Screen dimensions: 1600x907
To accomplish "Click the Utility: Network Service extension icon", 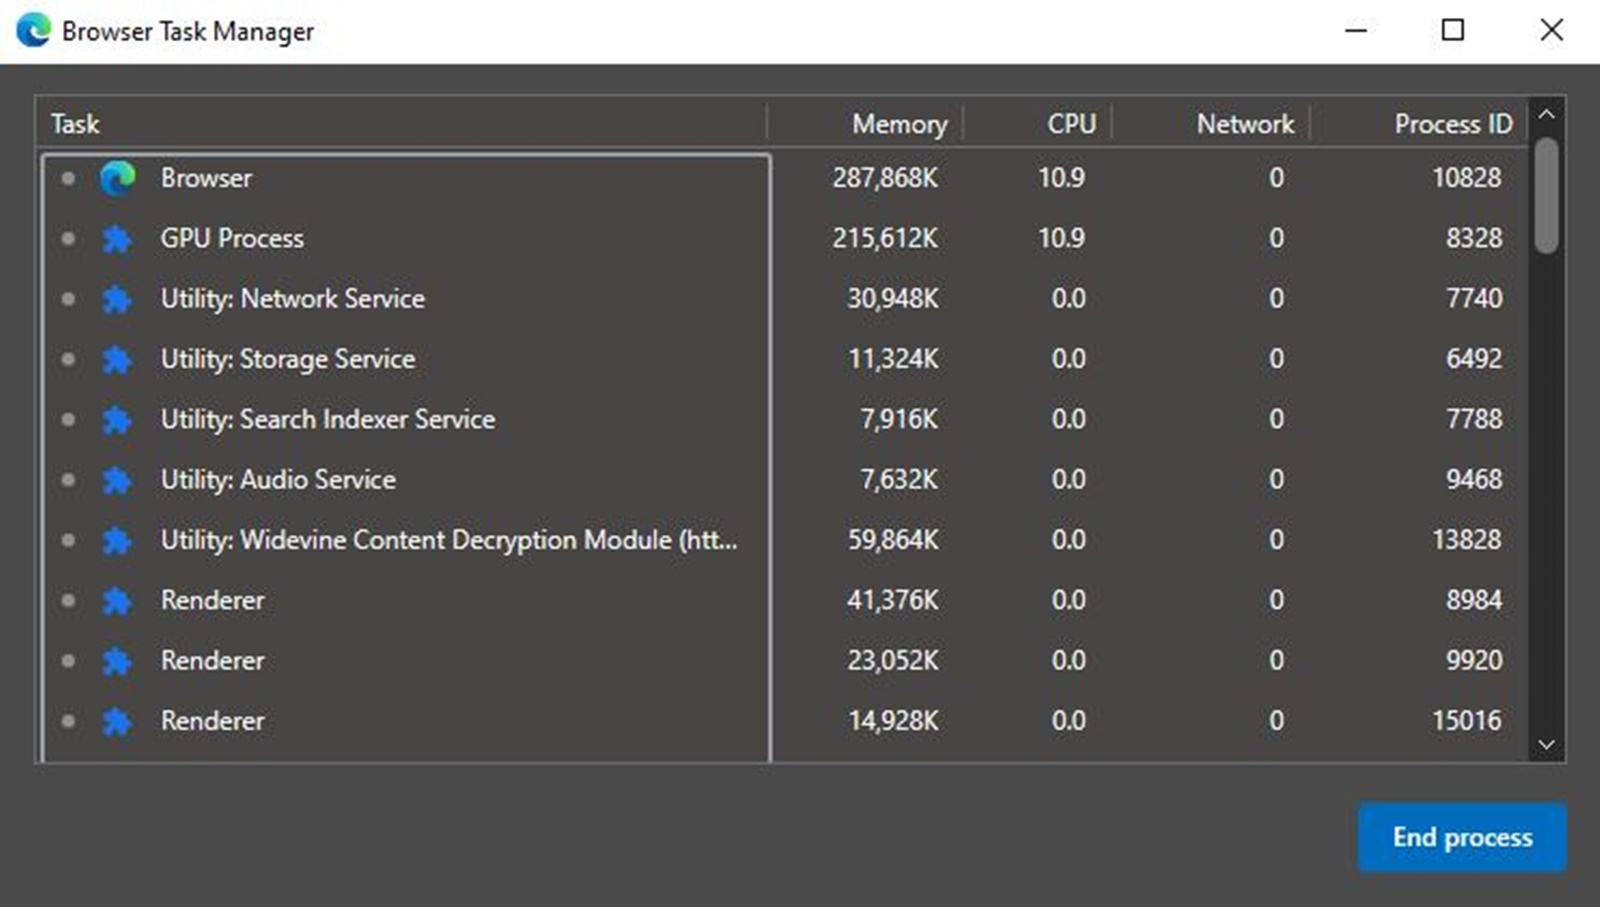I will (x=119, y=298).
